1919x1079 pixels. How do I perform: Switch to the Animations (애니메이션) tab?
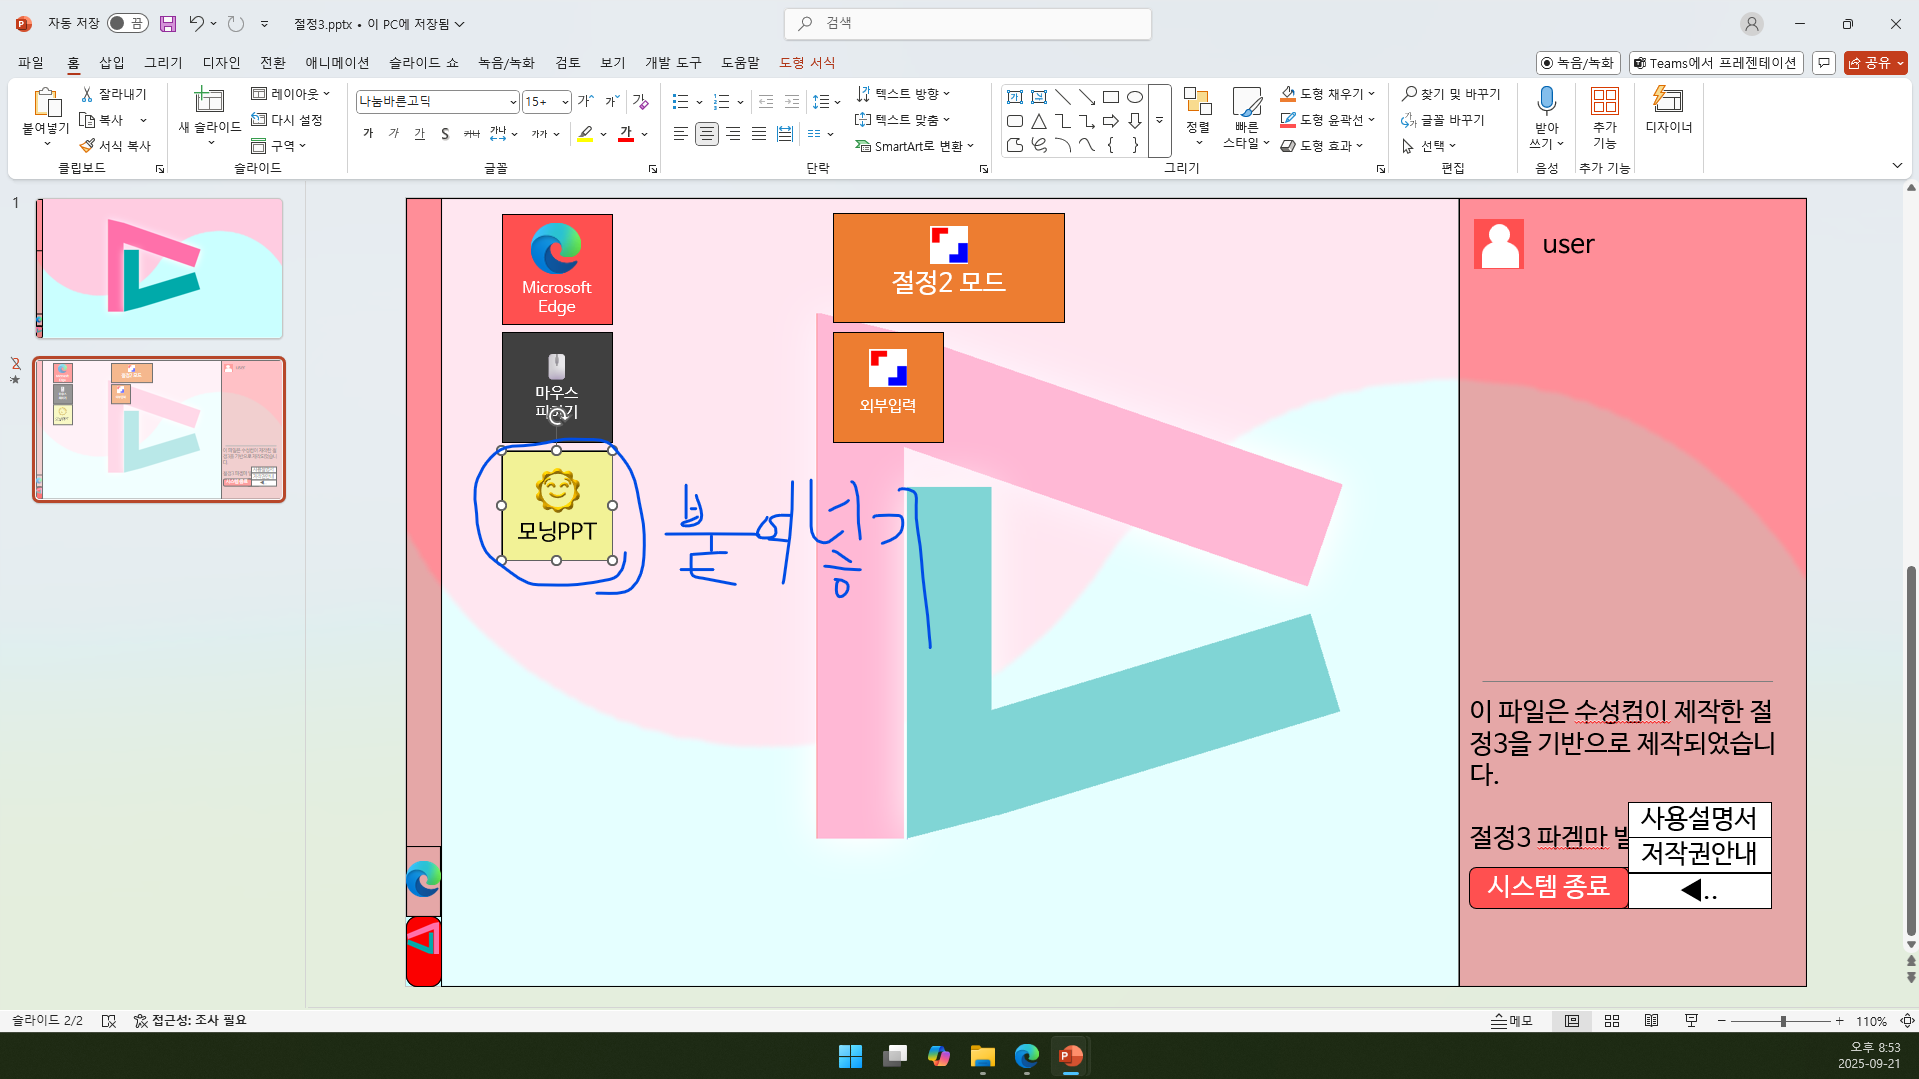(337, 63)
